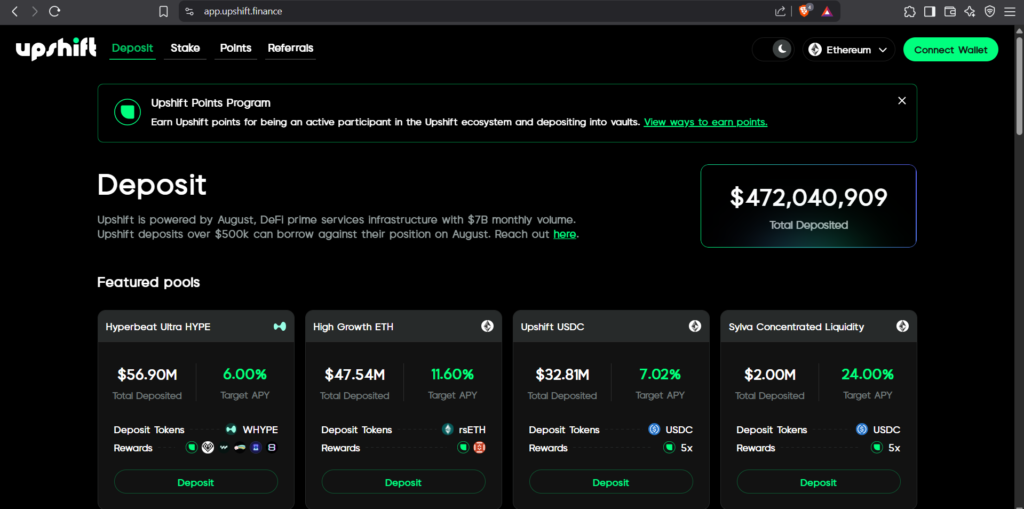Reload the page
The image size is (1024, 509).
[55, 11]
